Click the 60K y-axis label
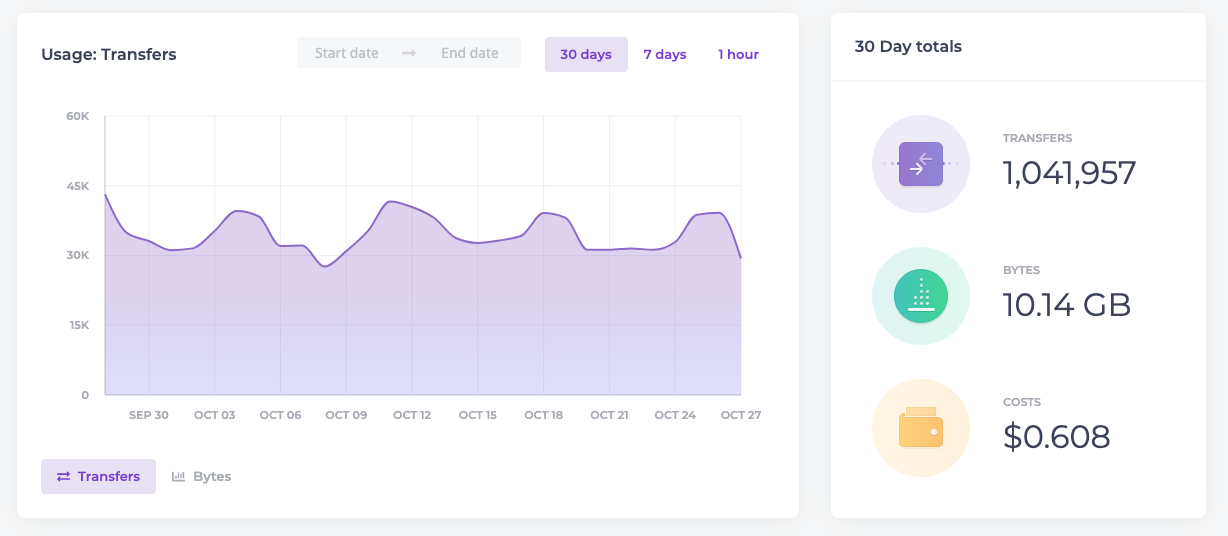The height and width of the screenshot is (536, 1228). click(x=78, y=116)
